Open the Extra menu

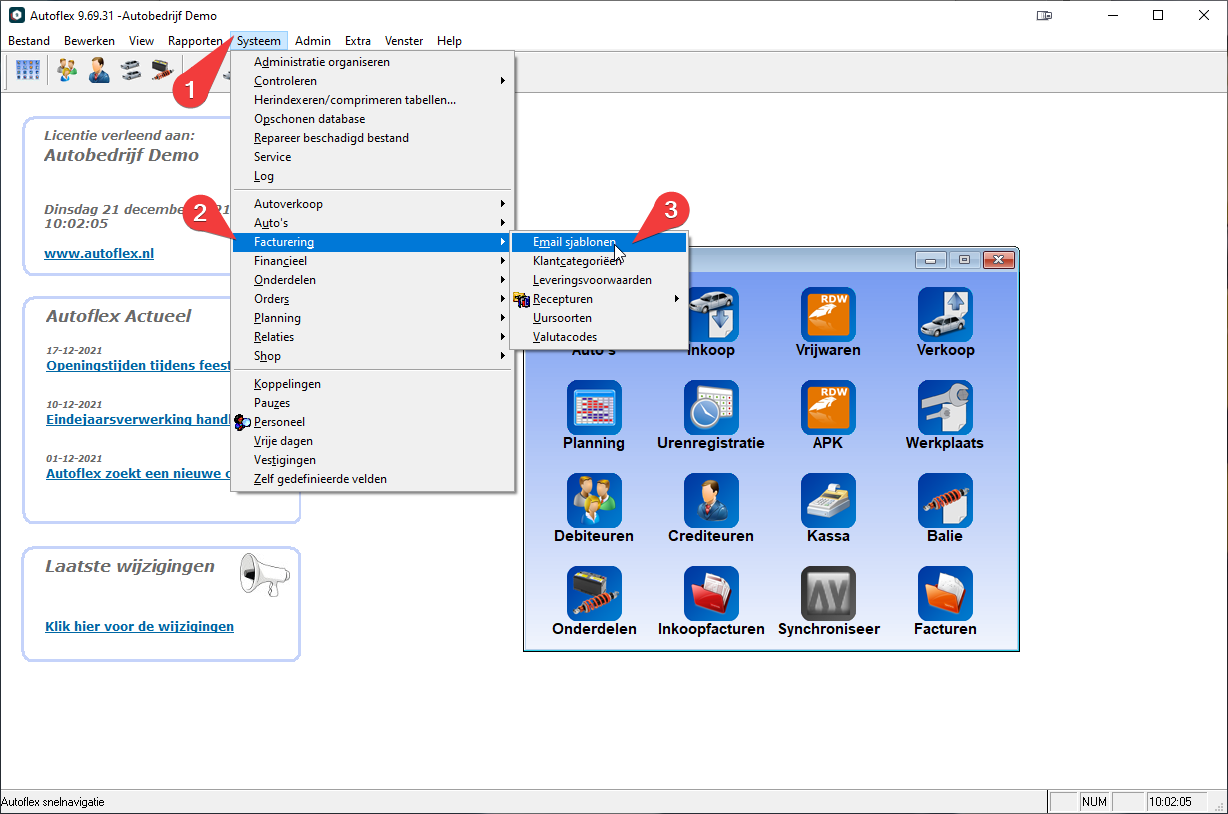click(358, 41)
